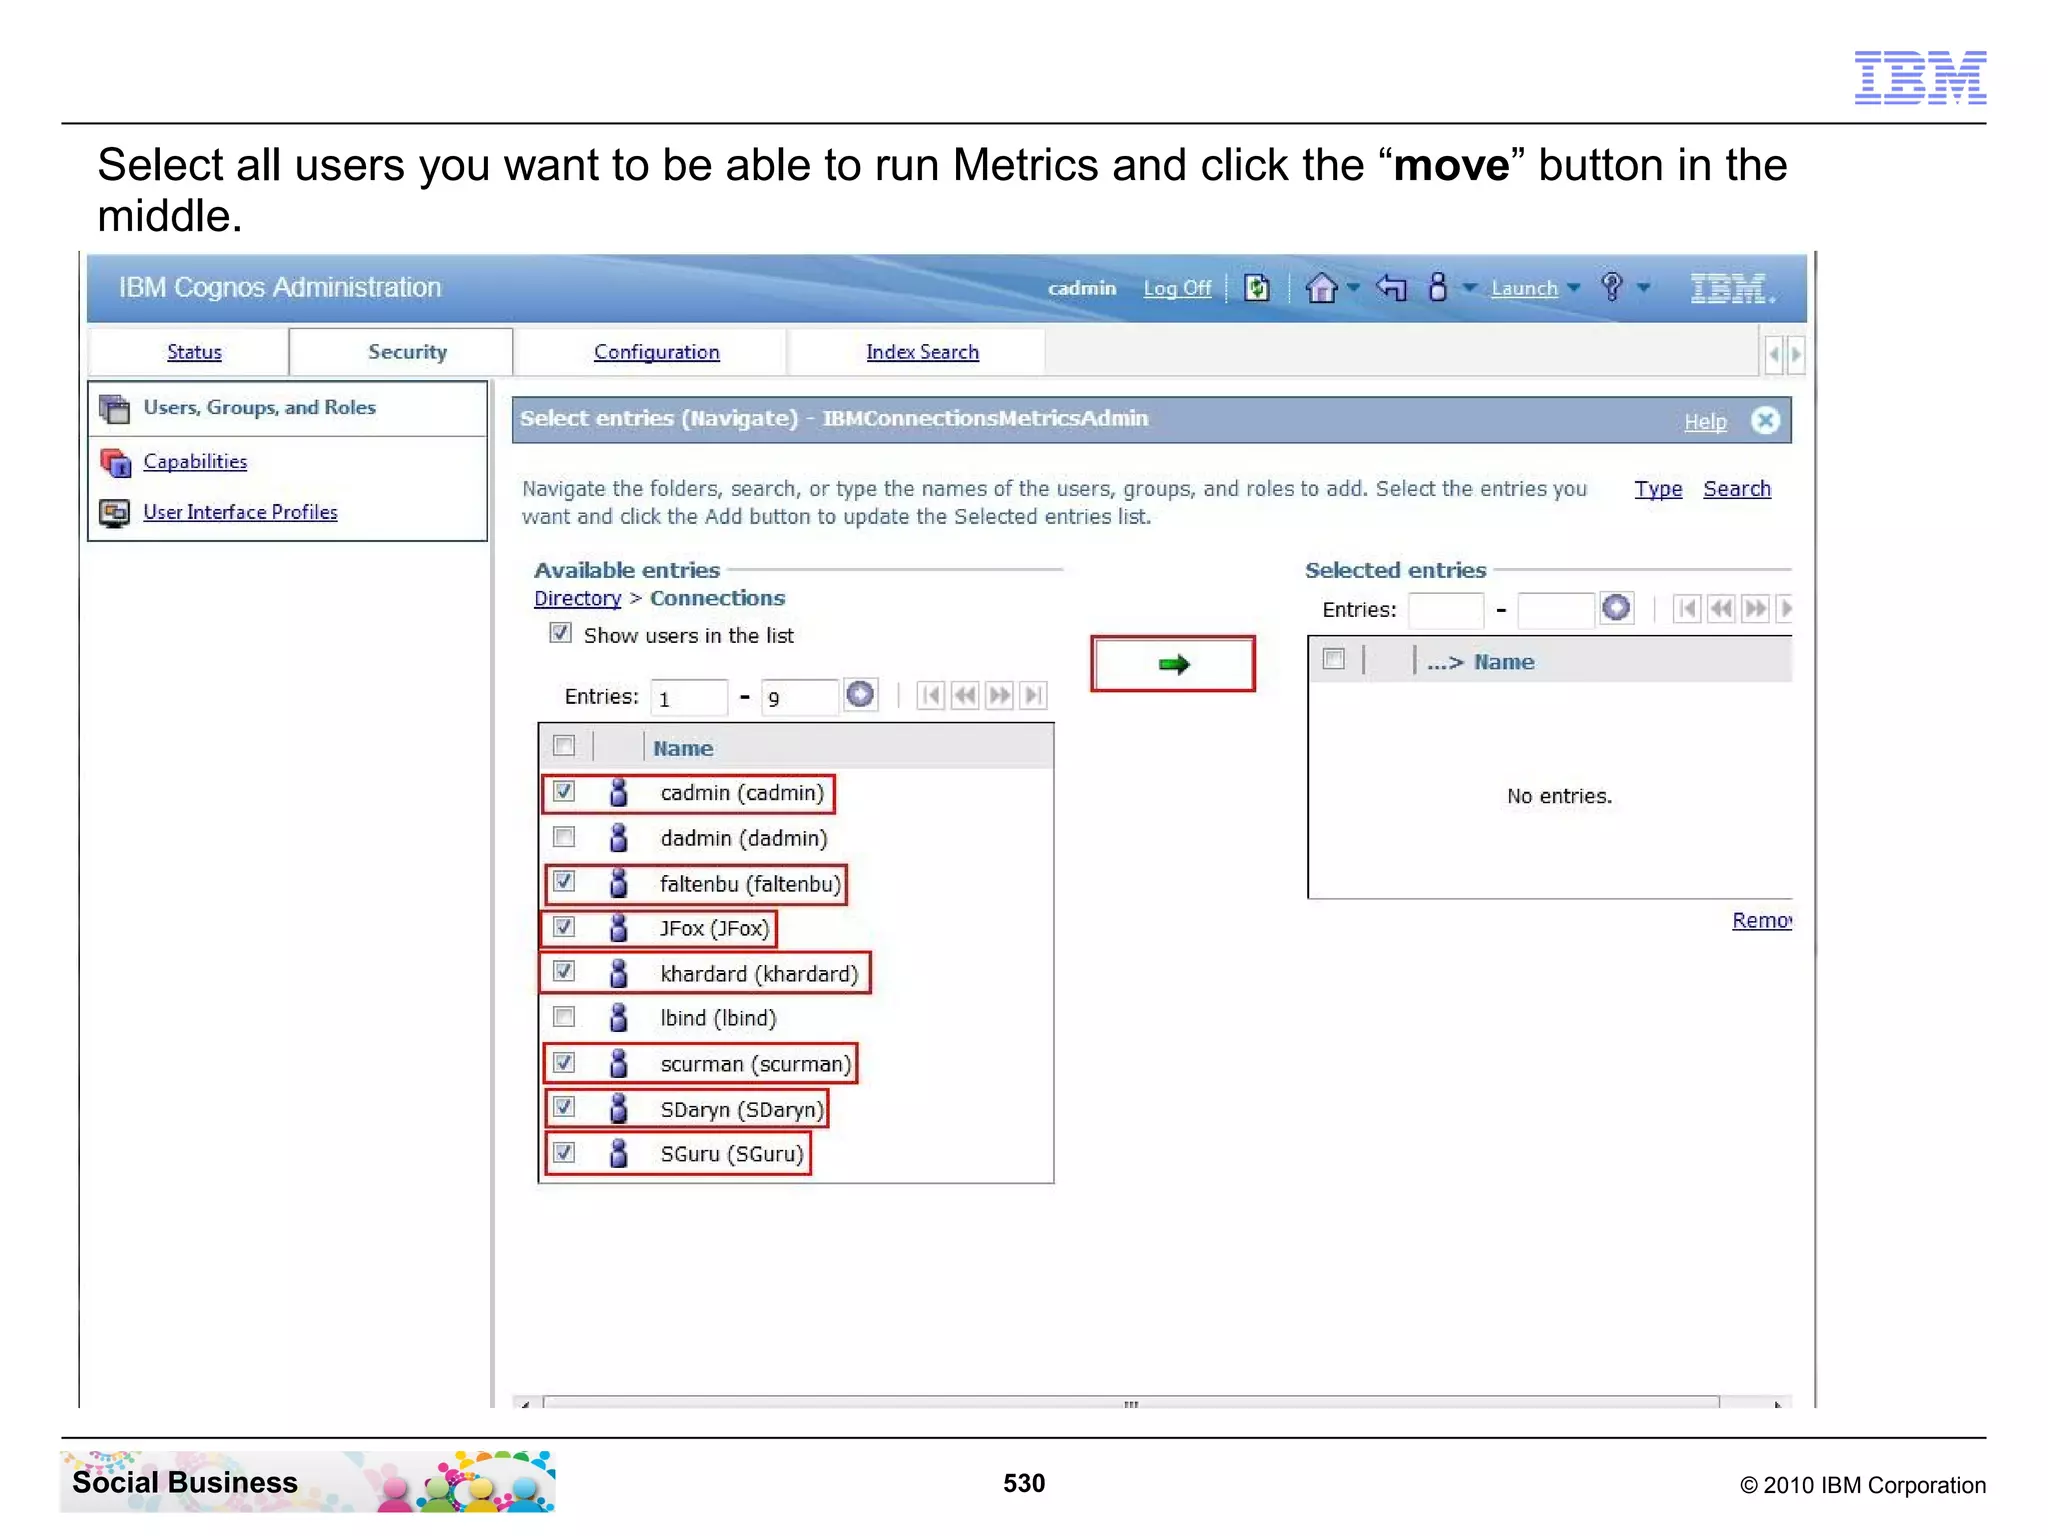Click the user icon beside dadmin
2048x1536 pixels.
618,837
